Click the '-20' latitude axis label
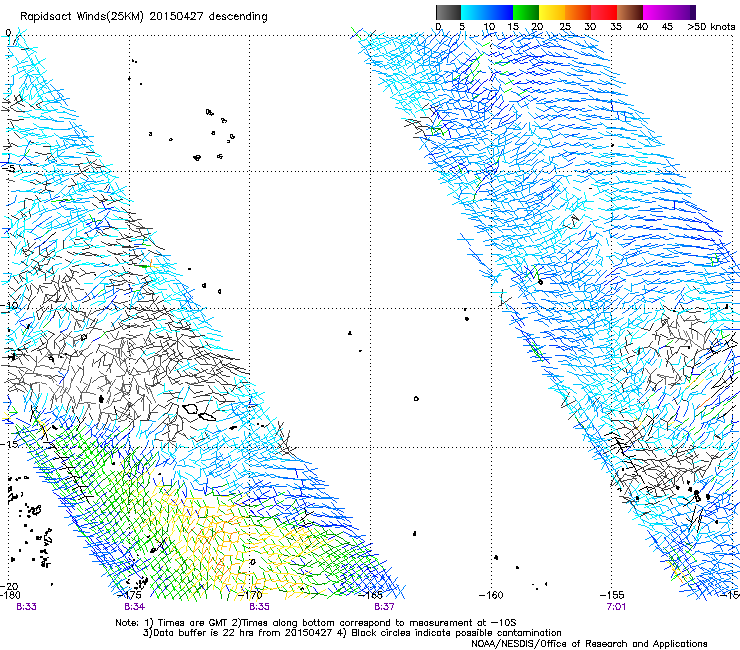 click(9, 586)
